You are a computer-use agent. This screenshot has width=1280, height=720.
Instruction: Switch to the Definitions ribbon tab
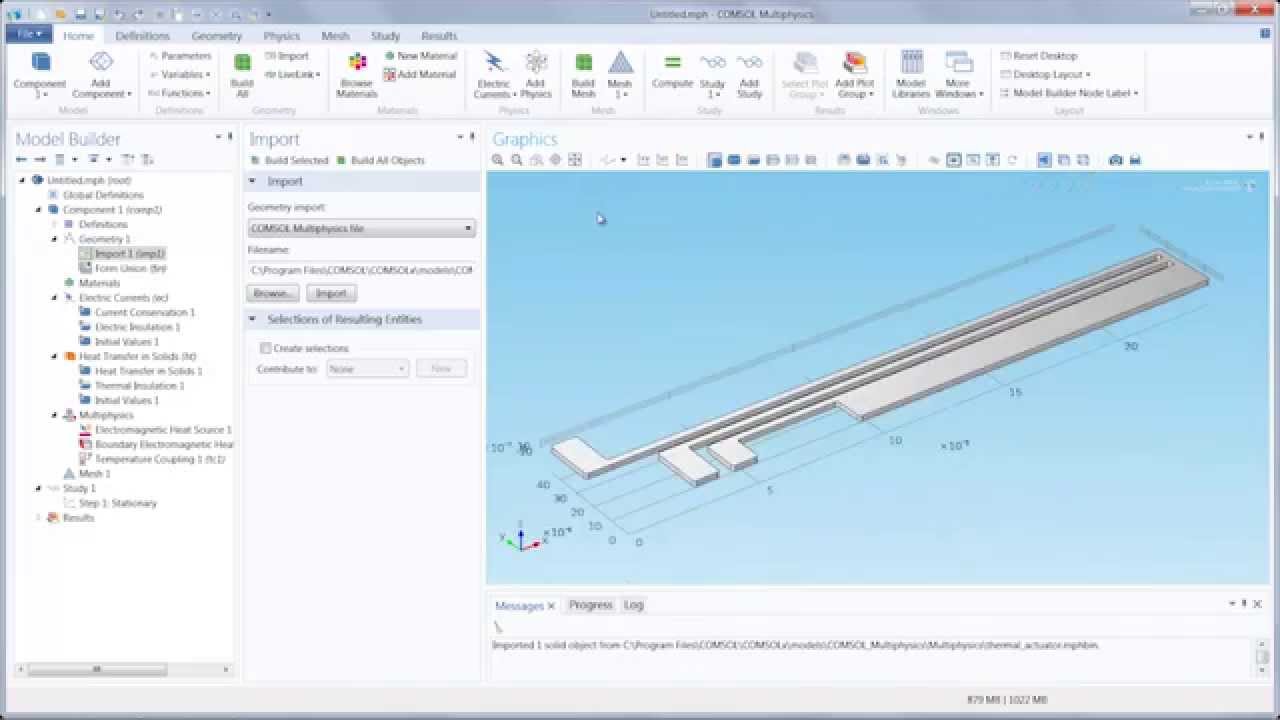click(142, 36)
